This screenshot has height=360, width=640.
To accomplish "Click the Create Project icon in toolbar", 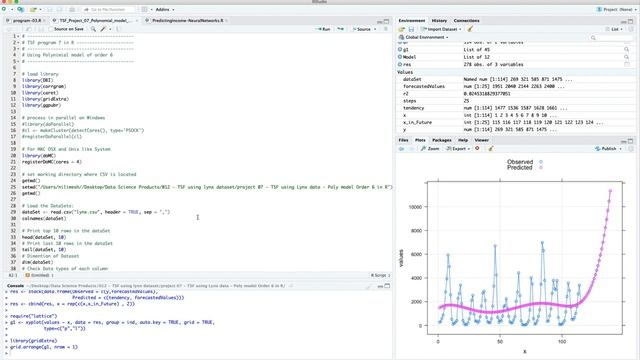I will tap(20, 9).
